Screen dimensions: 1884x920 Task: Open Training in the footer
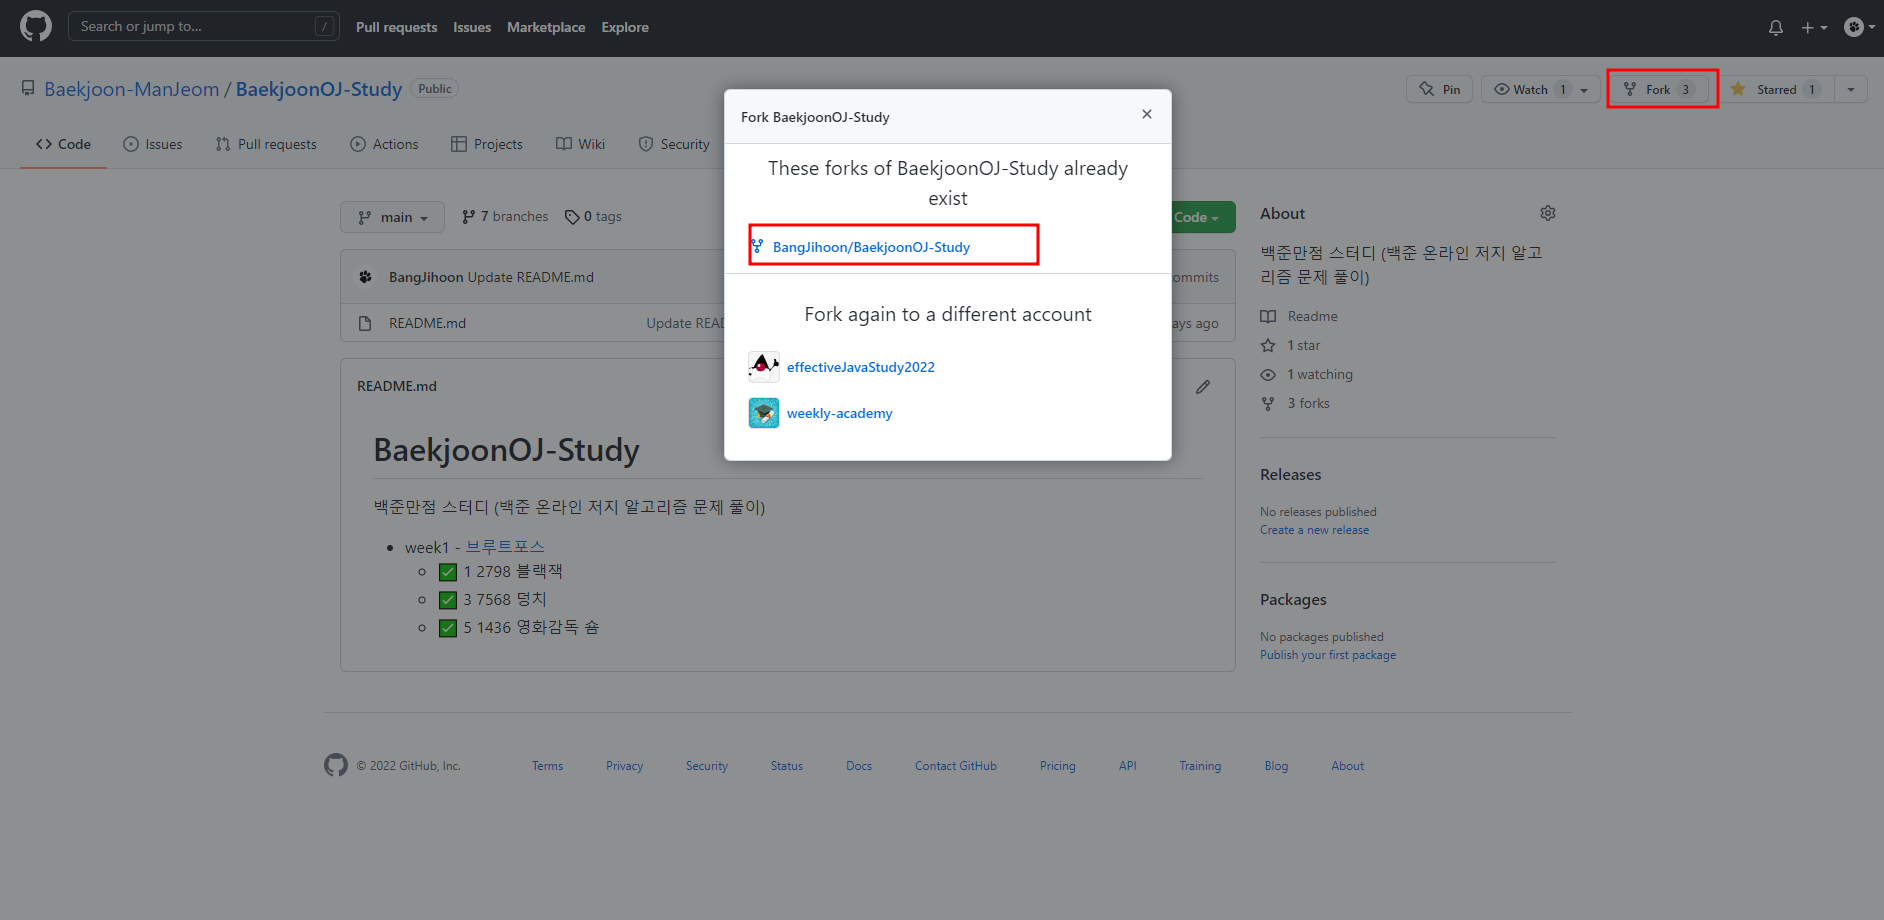tap(1200, 766)
